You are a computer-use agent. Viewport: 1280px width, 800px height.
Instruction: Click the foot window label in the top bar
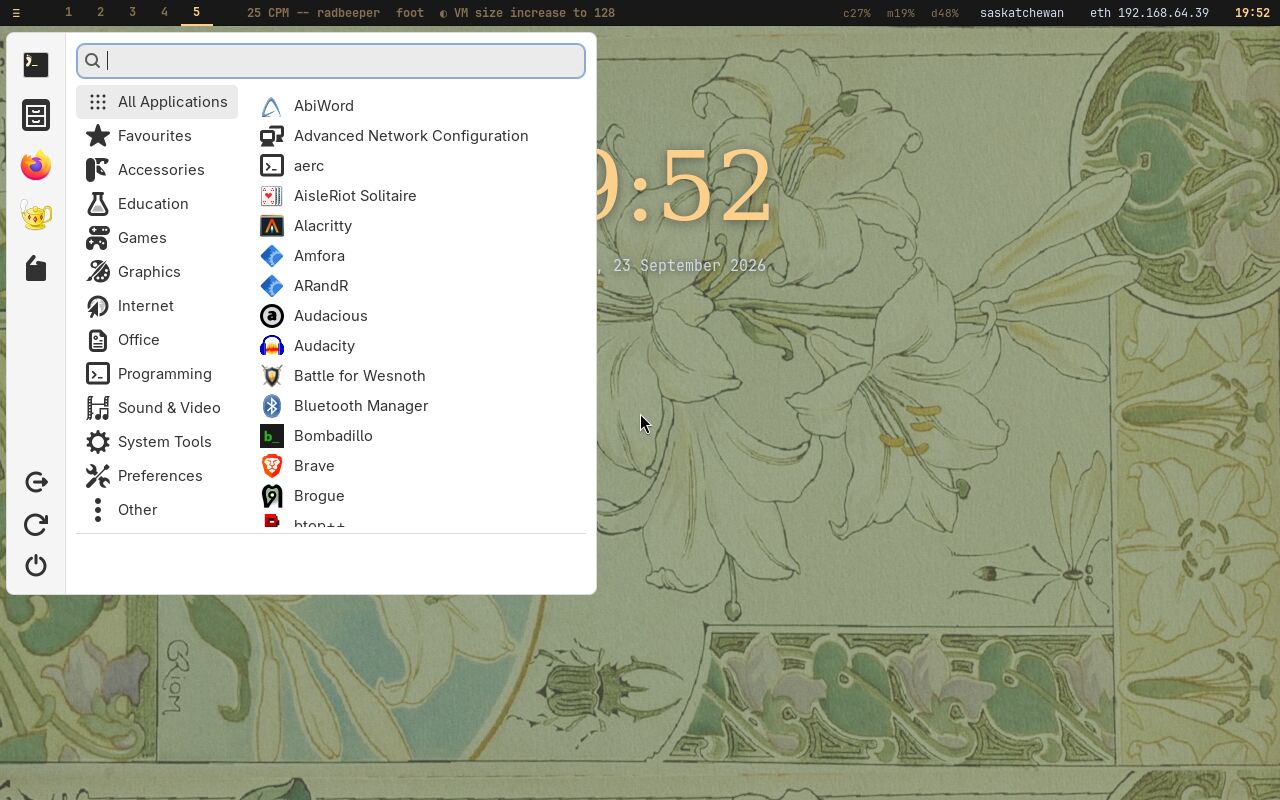410,13
